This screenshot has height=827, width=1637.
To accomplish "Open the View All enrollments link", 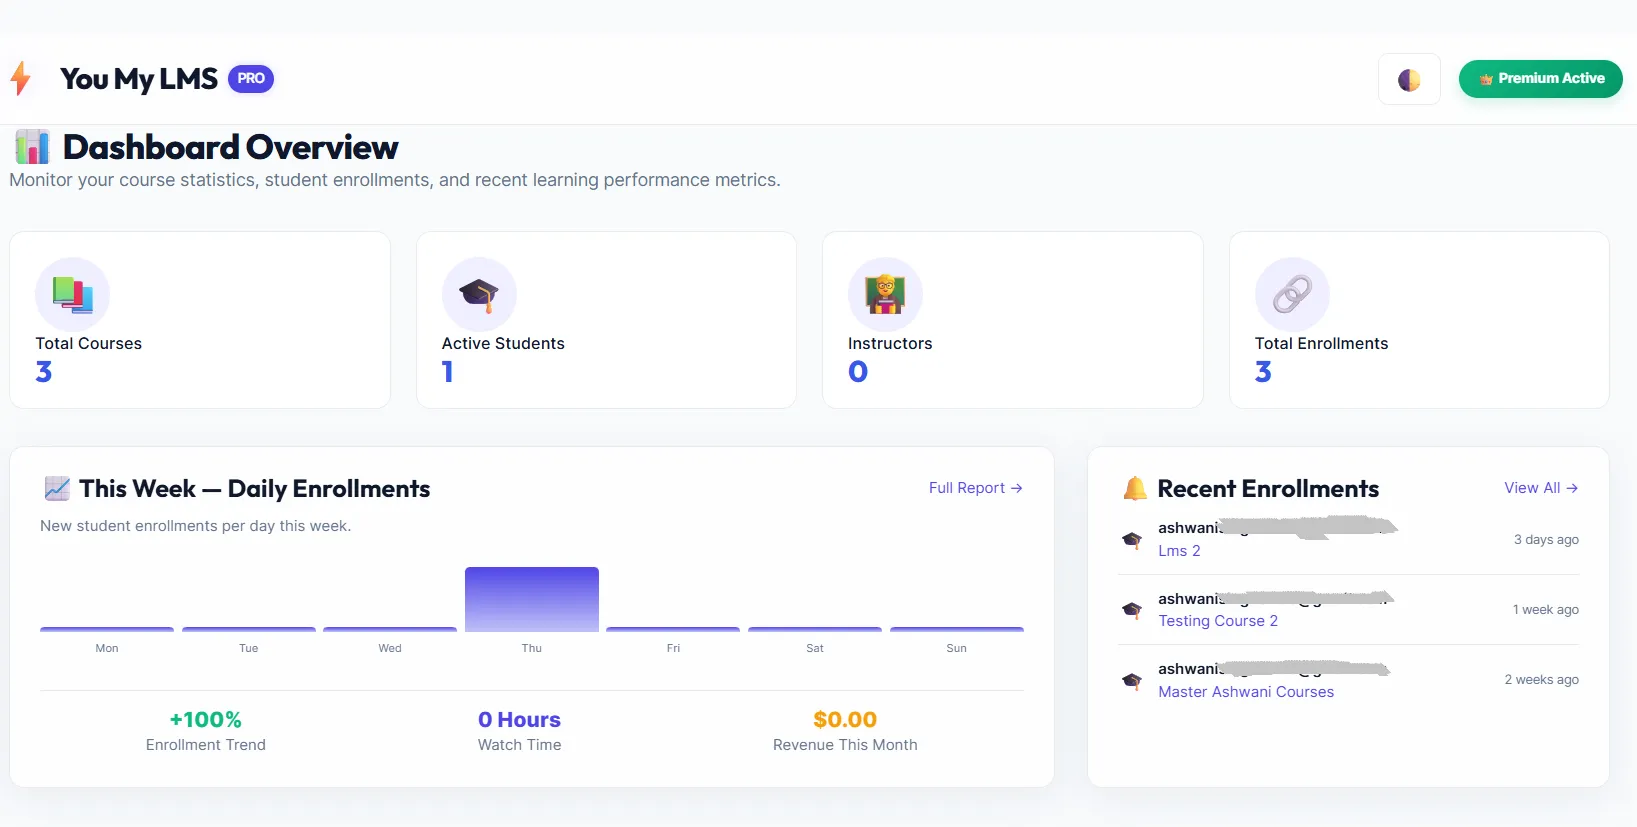I will (x=1541, y=488).
